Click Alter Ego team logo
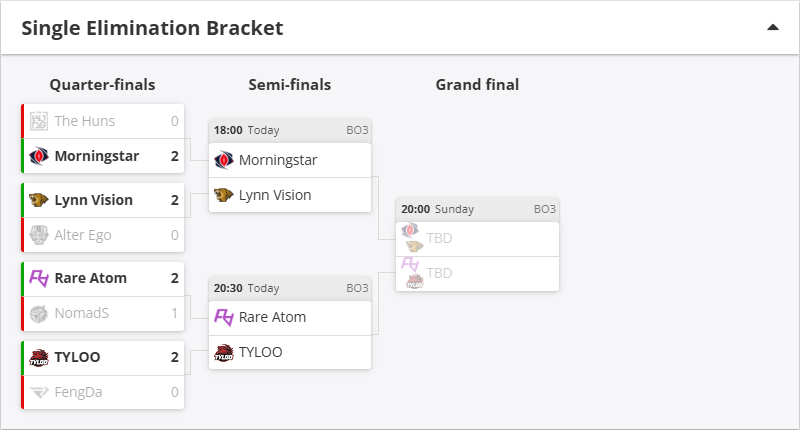The height and width of the screenshot is (430, 800). pos(39,235)
